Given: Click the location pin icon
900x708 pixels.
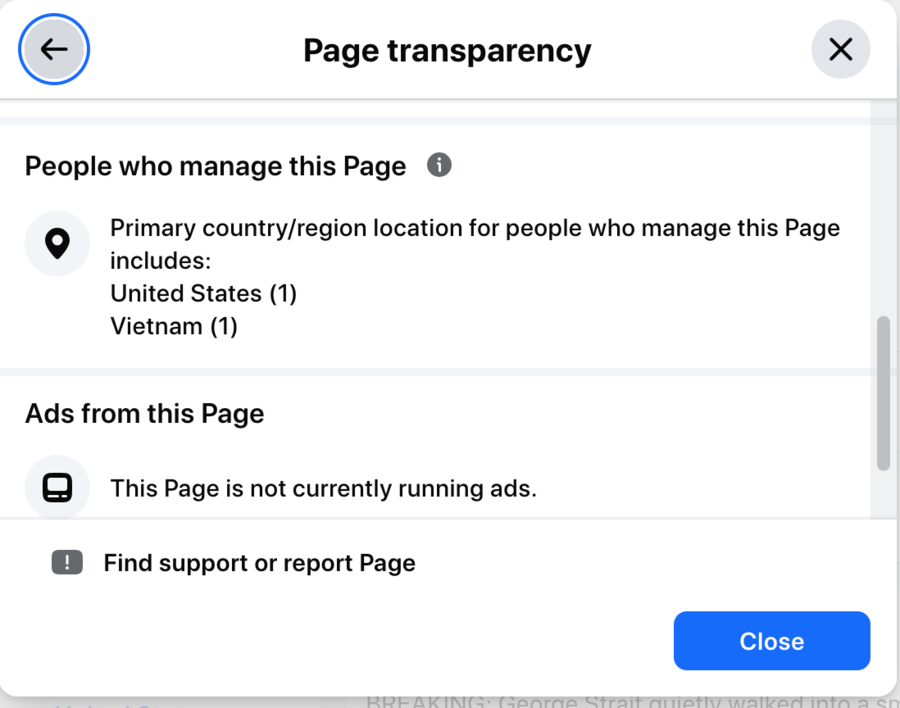Looking at the screenshot, I should [x=58, y=243].
